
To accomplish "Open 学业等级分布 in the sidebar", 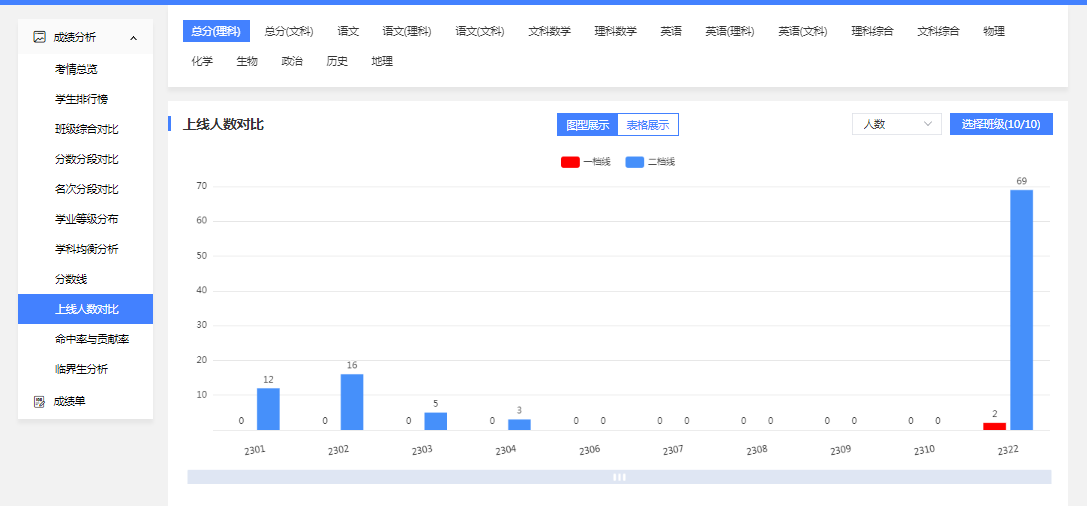I will (85, 219).
